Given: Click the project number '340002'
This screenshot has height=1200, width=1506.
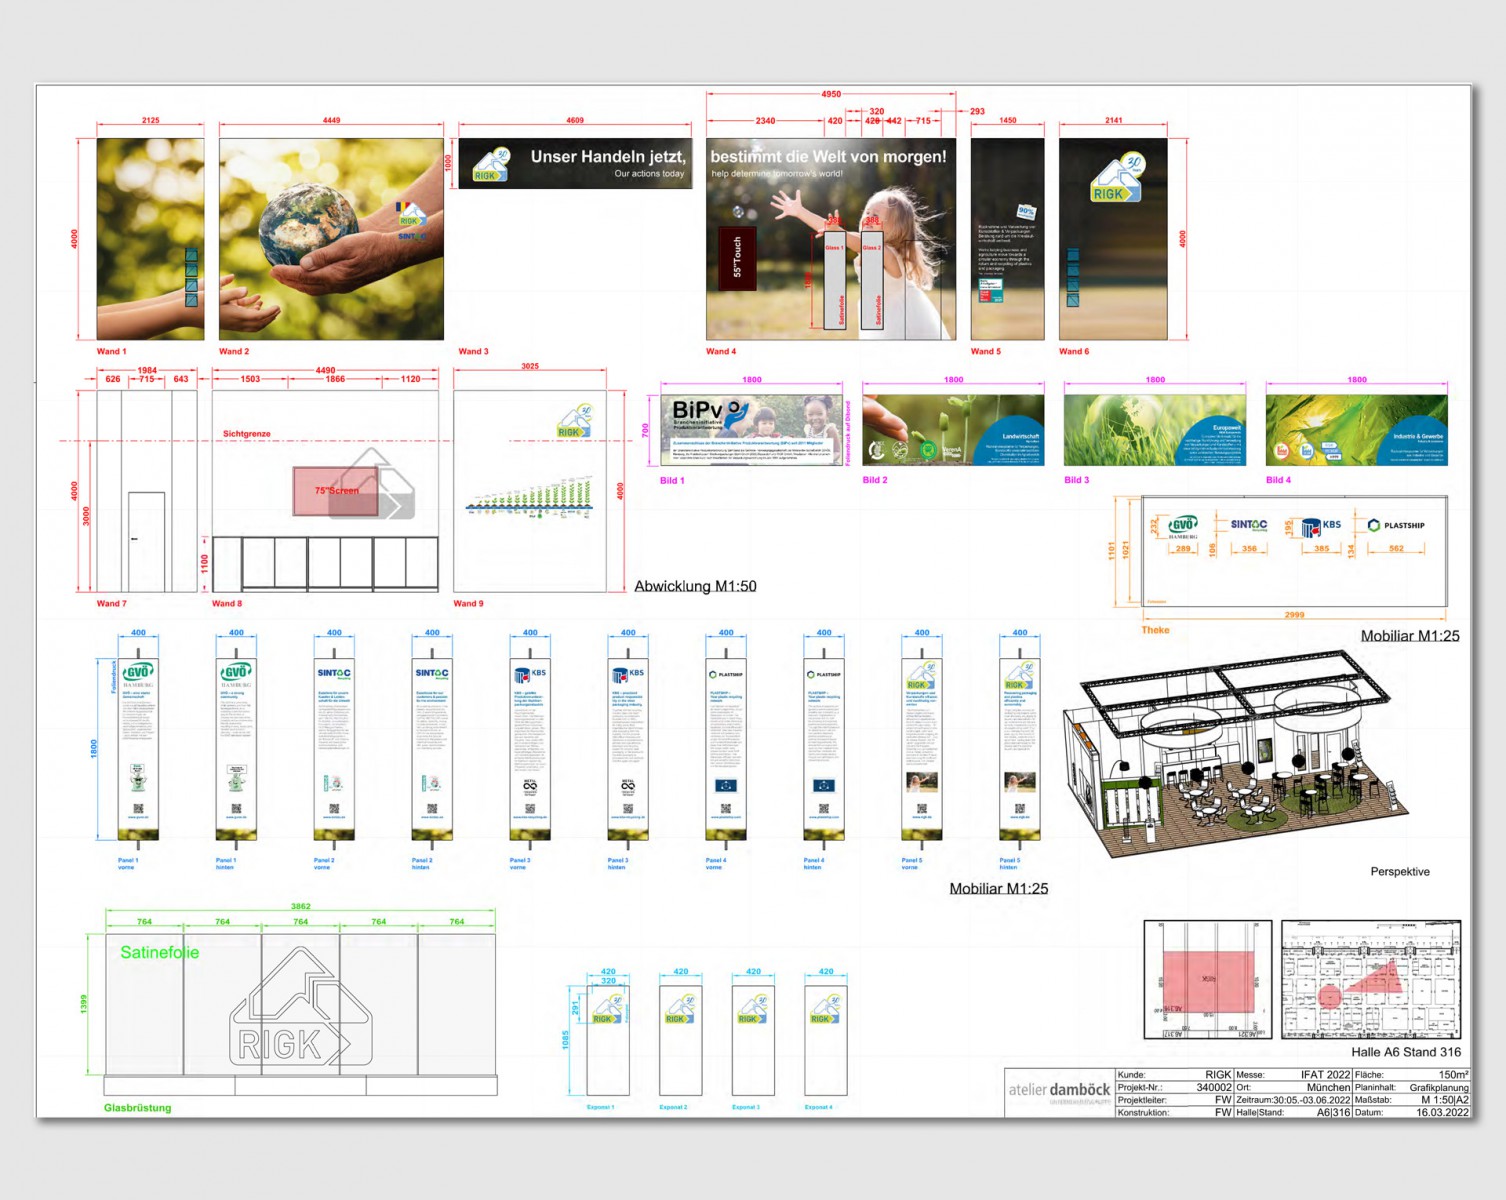Looking at the screenshot, I should (1214, 1087).
